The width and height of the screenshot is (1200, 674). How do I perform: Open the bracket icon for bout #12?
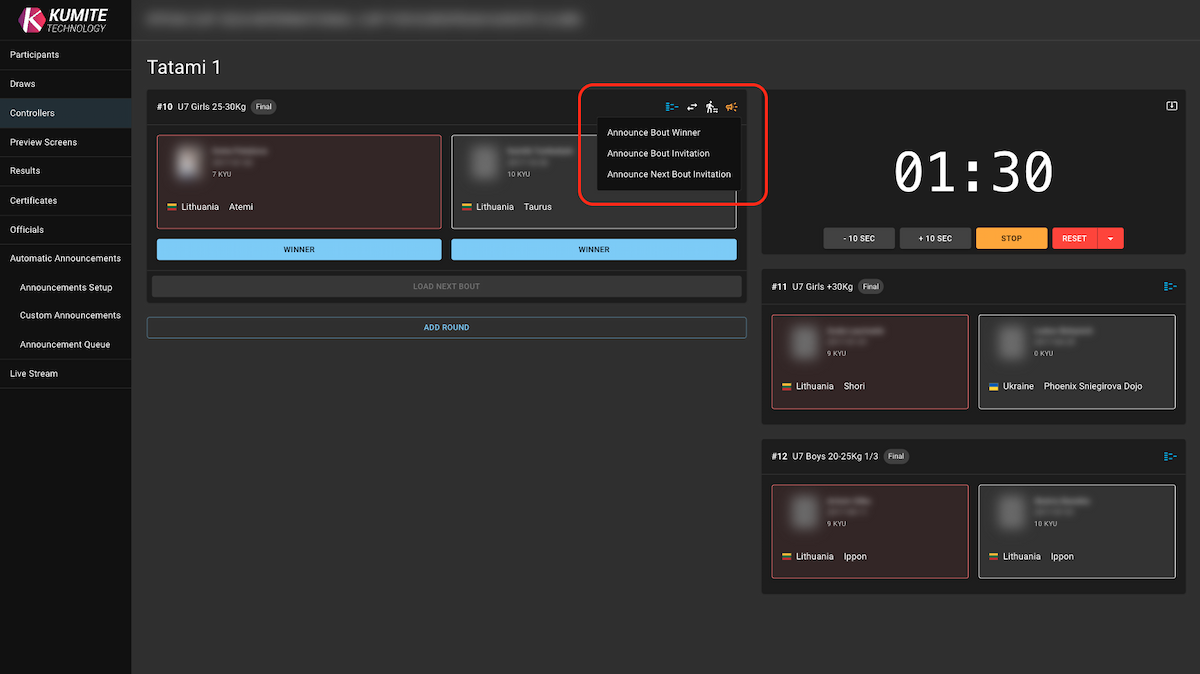(1170, 457)
